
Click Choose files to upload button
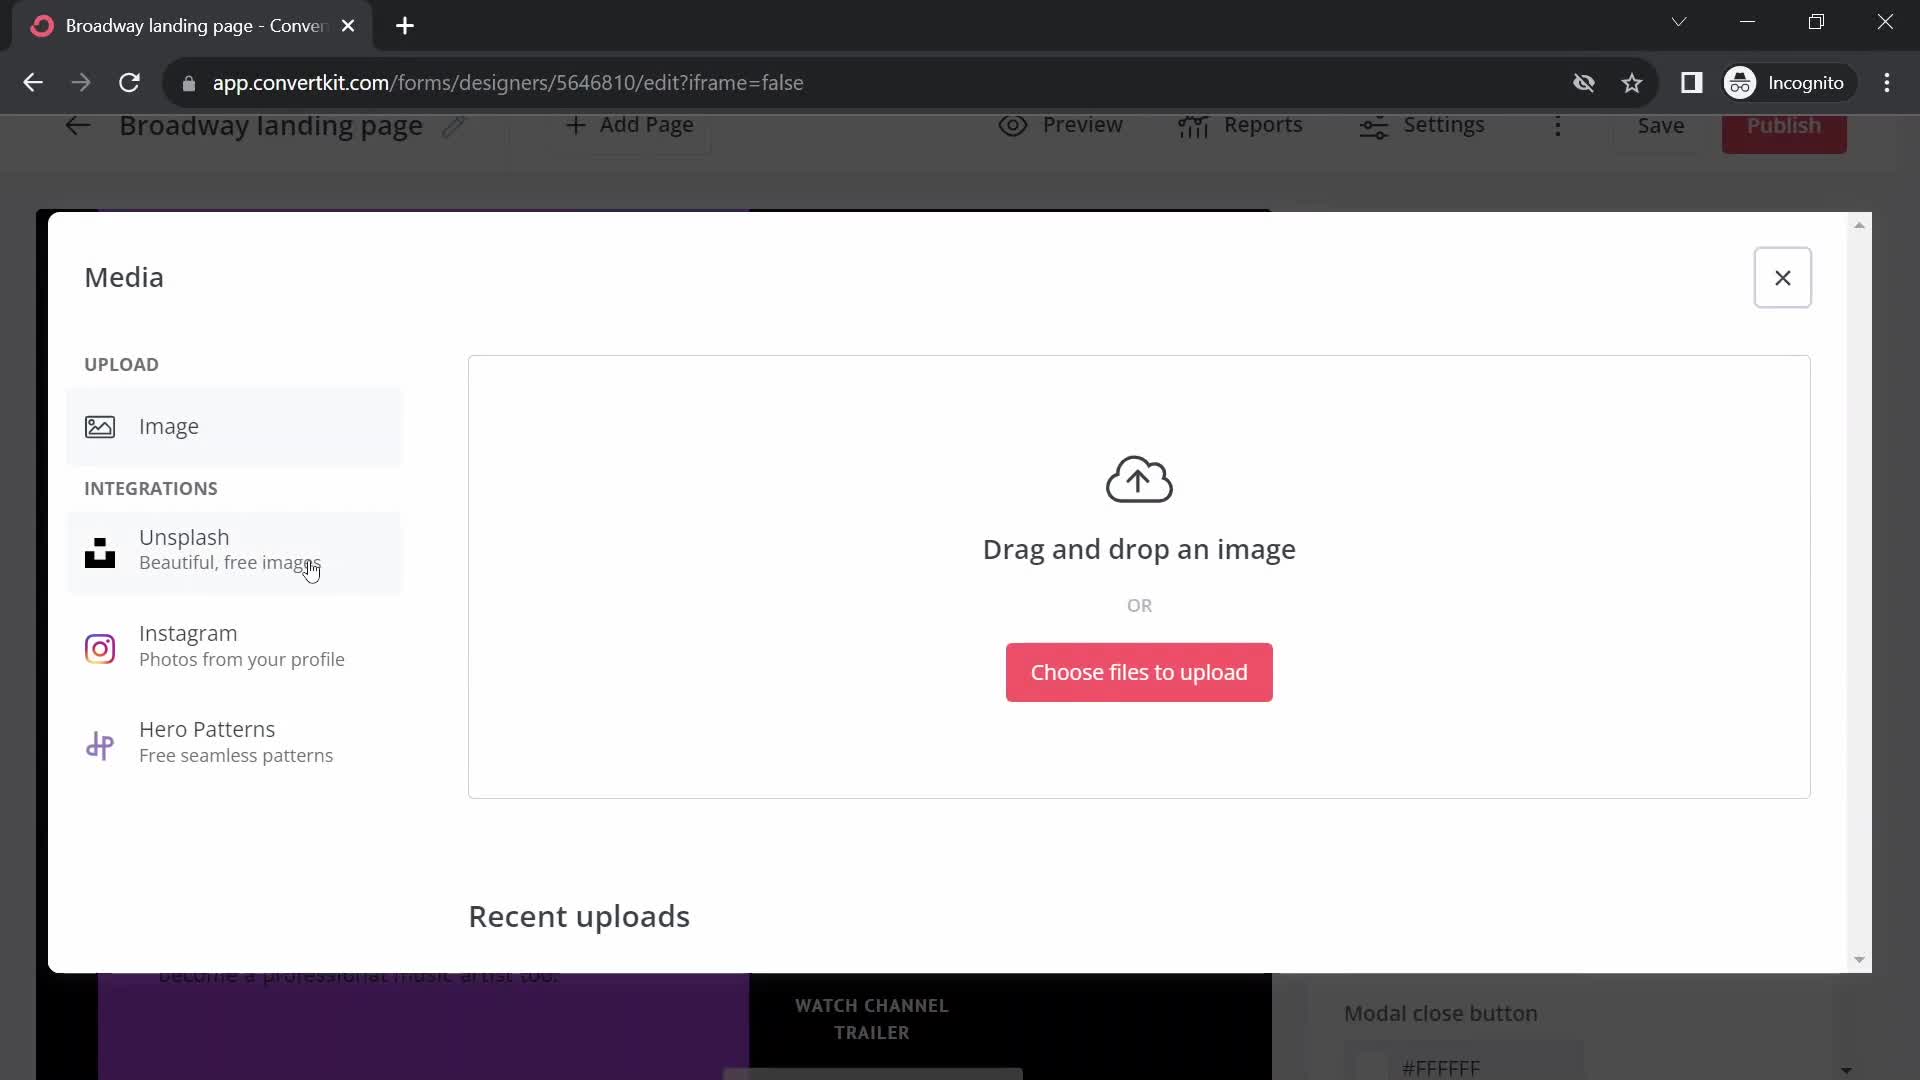(x=1139, y=673)
